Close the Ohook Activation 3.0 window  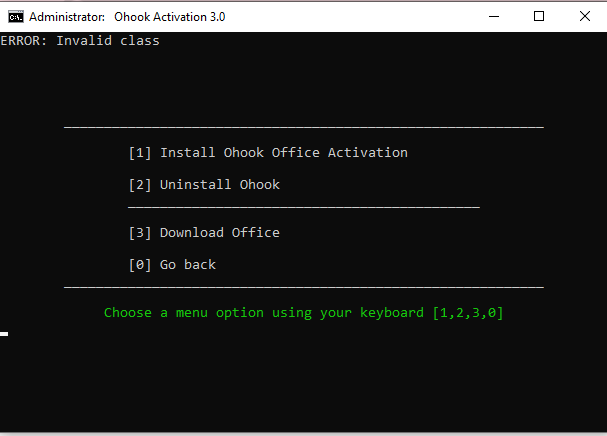(585, 17)
